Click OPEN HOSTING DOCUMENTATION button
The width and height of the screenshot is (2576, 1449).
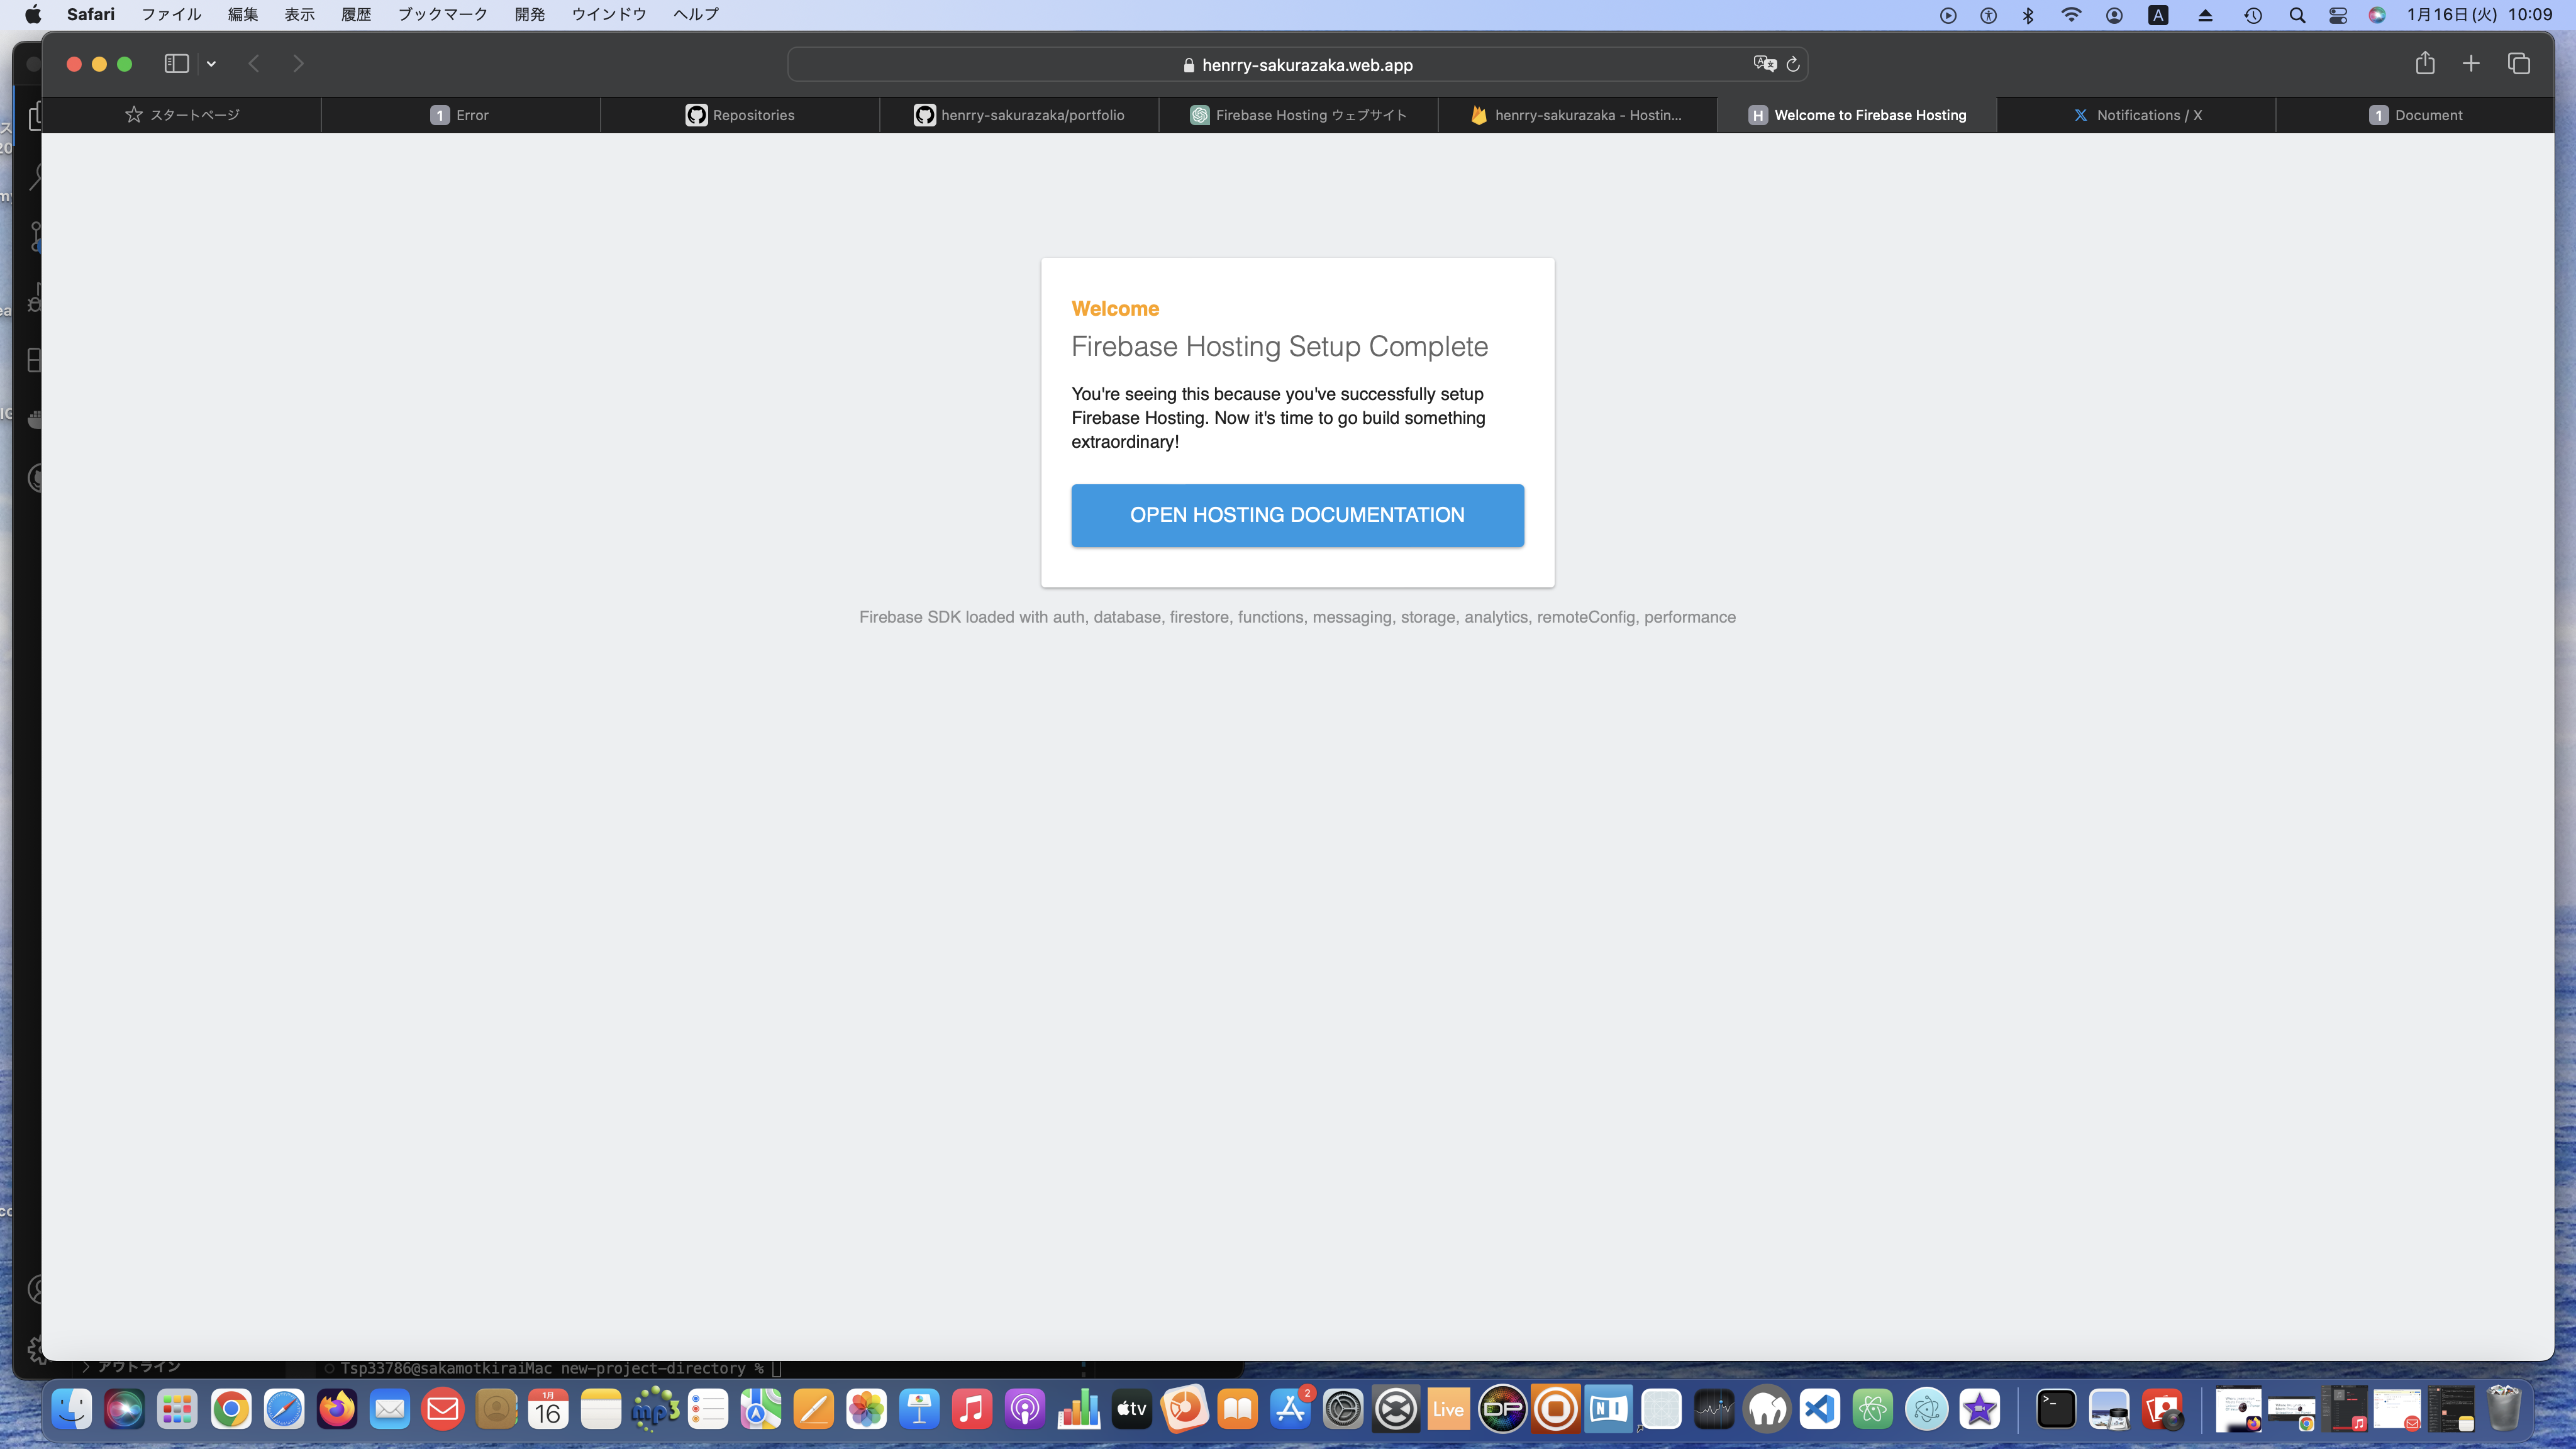point(1297,515)
